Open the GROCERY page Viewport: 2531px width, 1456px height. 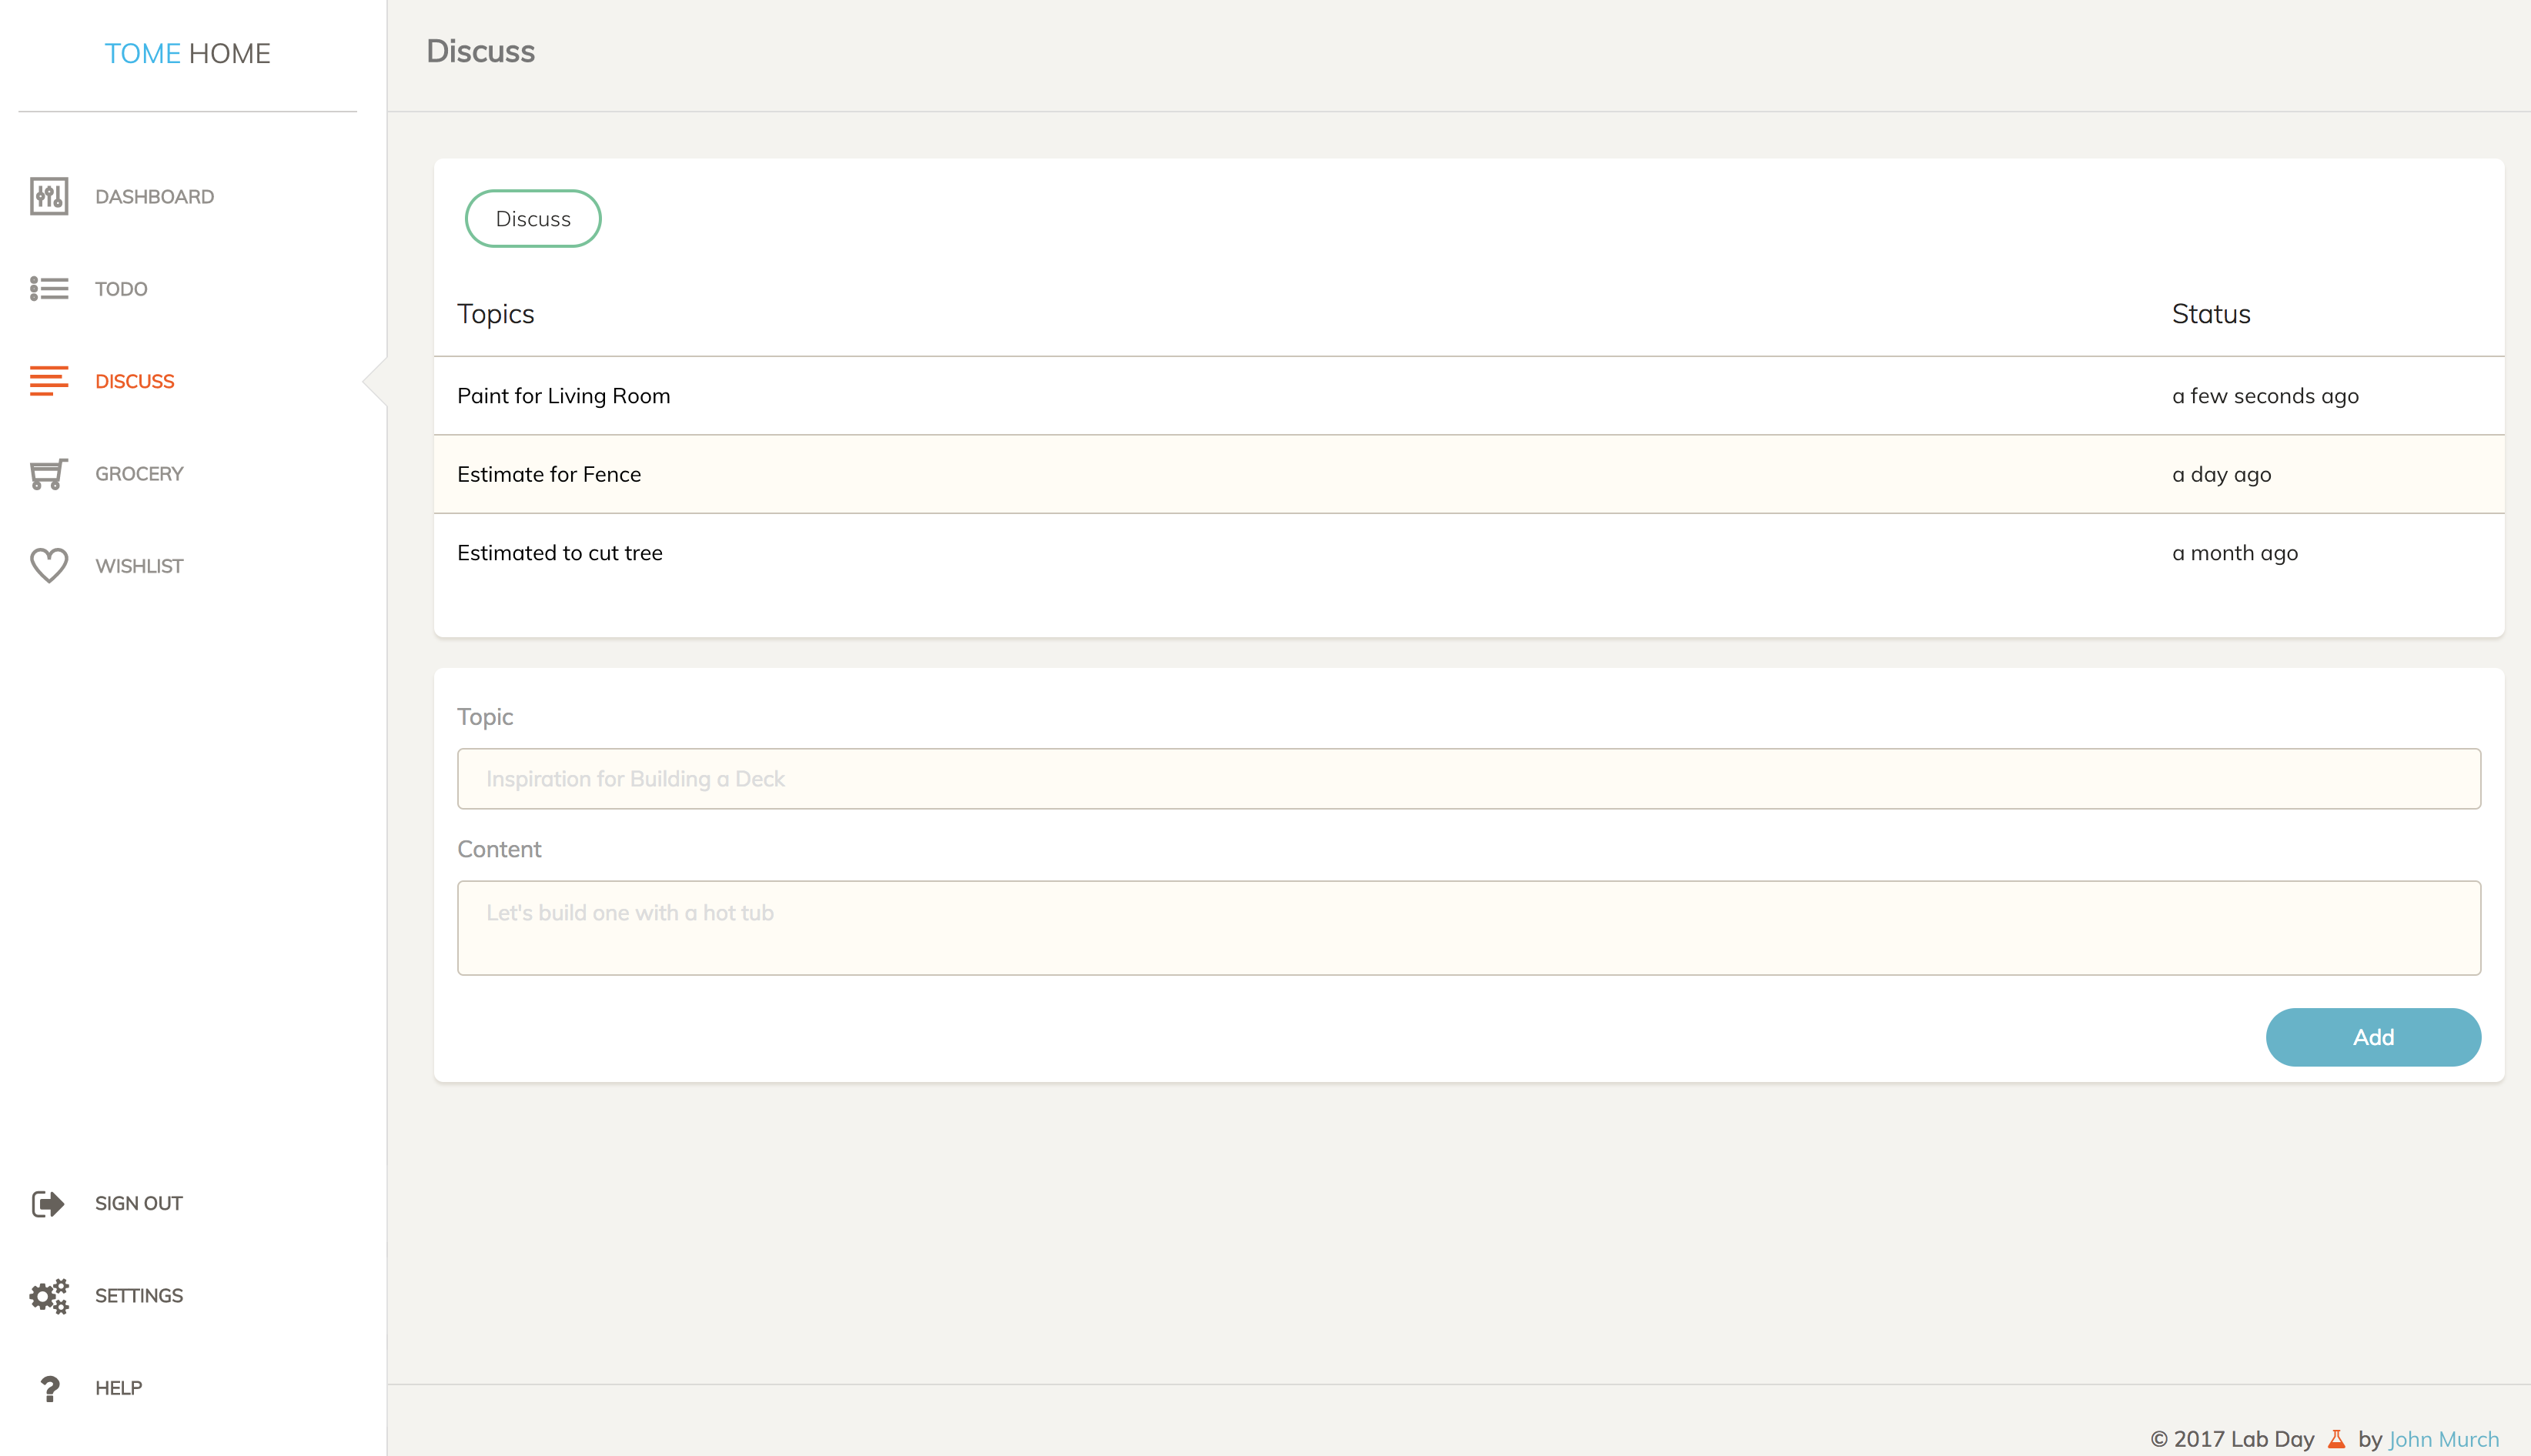[140, 474]
